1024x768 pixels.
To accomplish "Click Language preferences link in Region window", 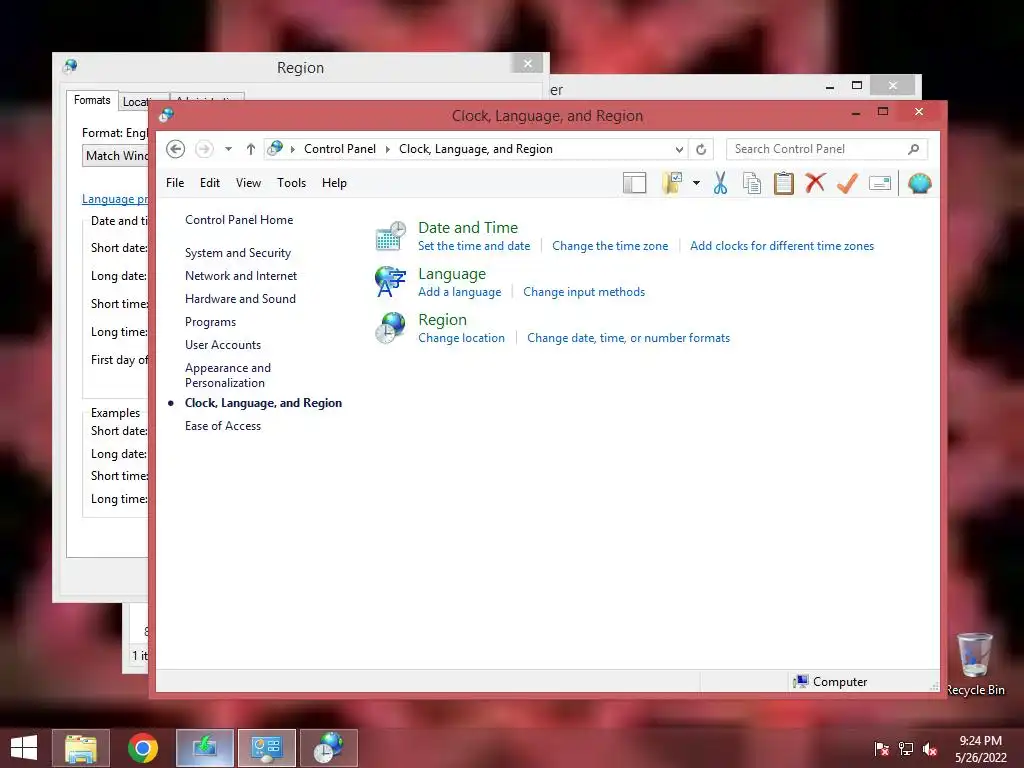I will pos(115,199).
